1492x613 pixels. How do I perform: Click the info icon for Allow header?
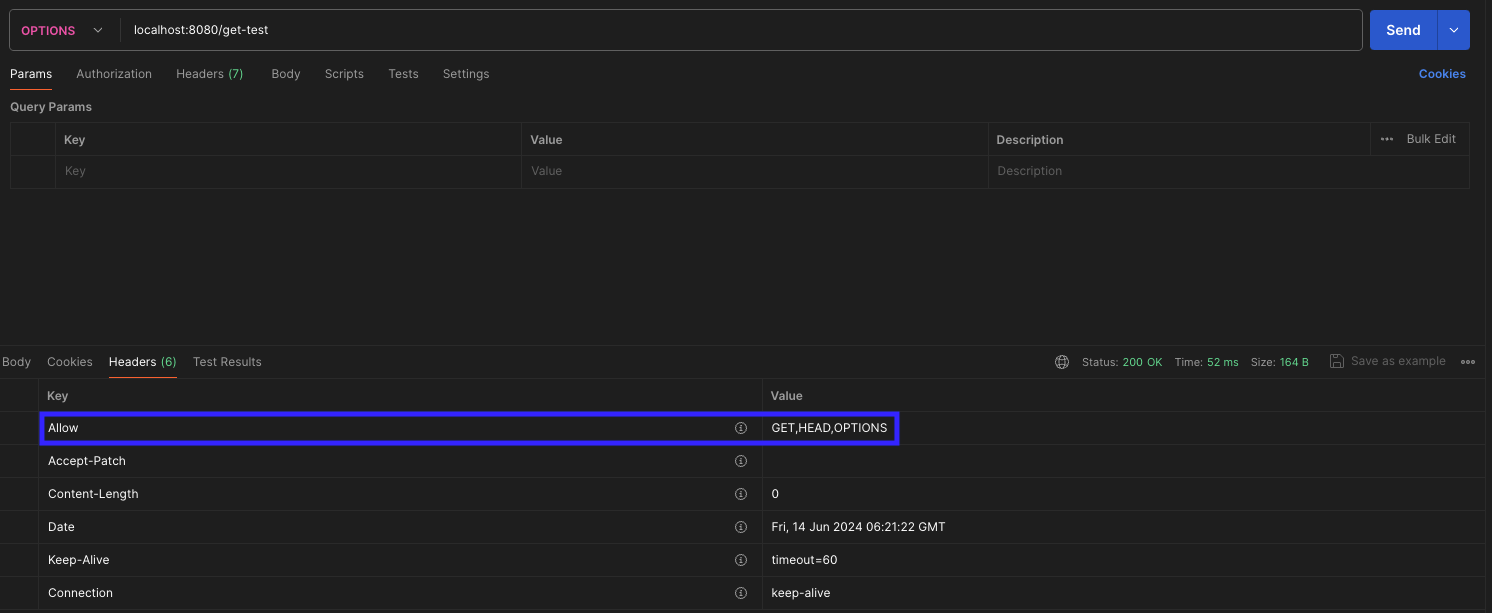click(x=741, y=428)
